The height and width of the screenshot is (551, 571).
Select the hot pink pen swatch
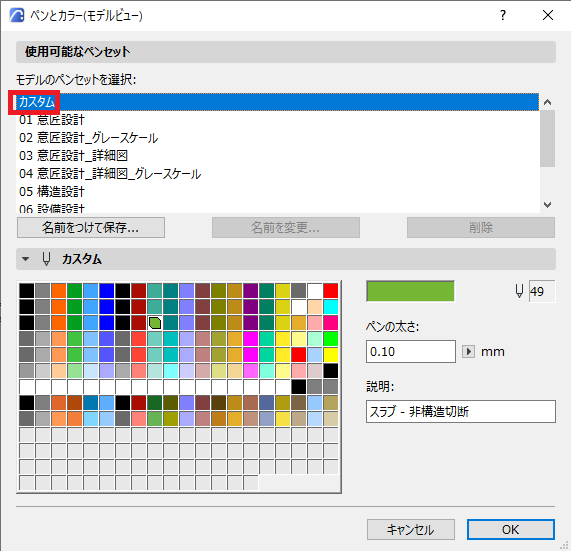pyautogui.click(x=331, y=323)
